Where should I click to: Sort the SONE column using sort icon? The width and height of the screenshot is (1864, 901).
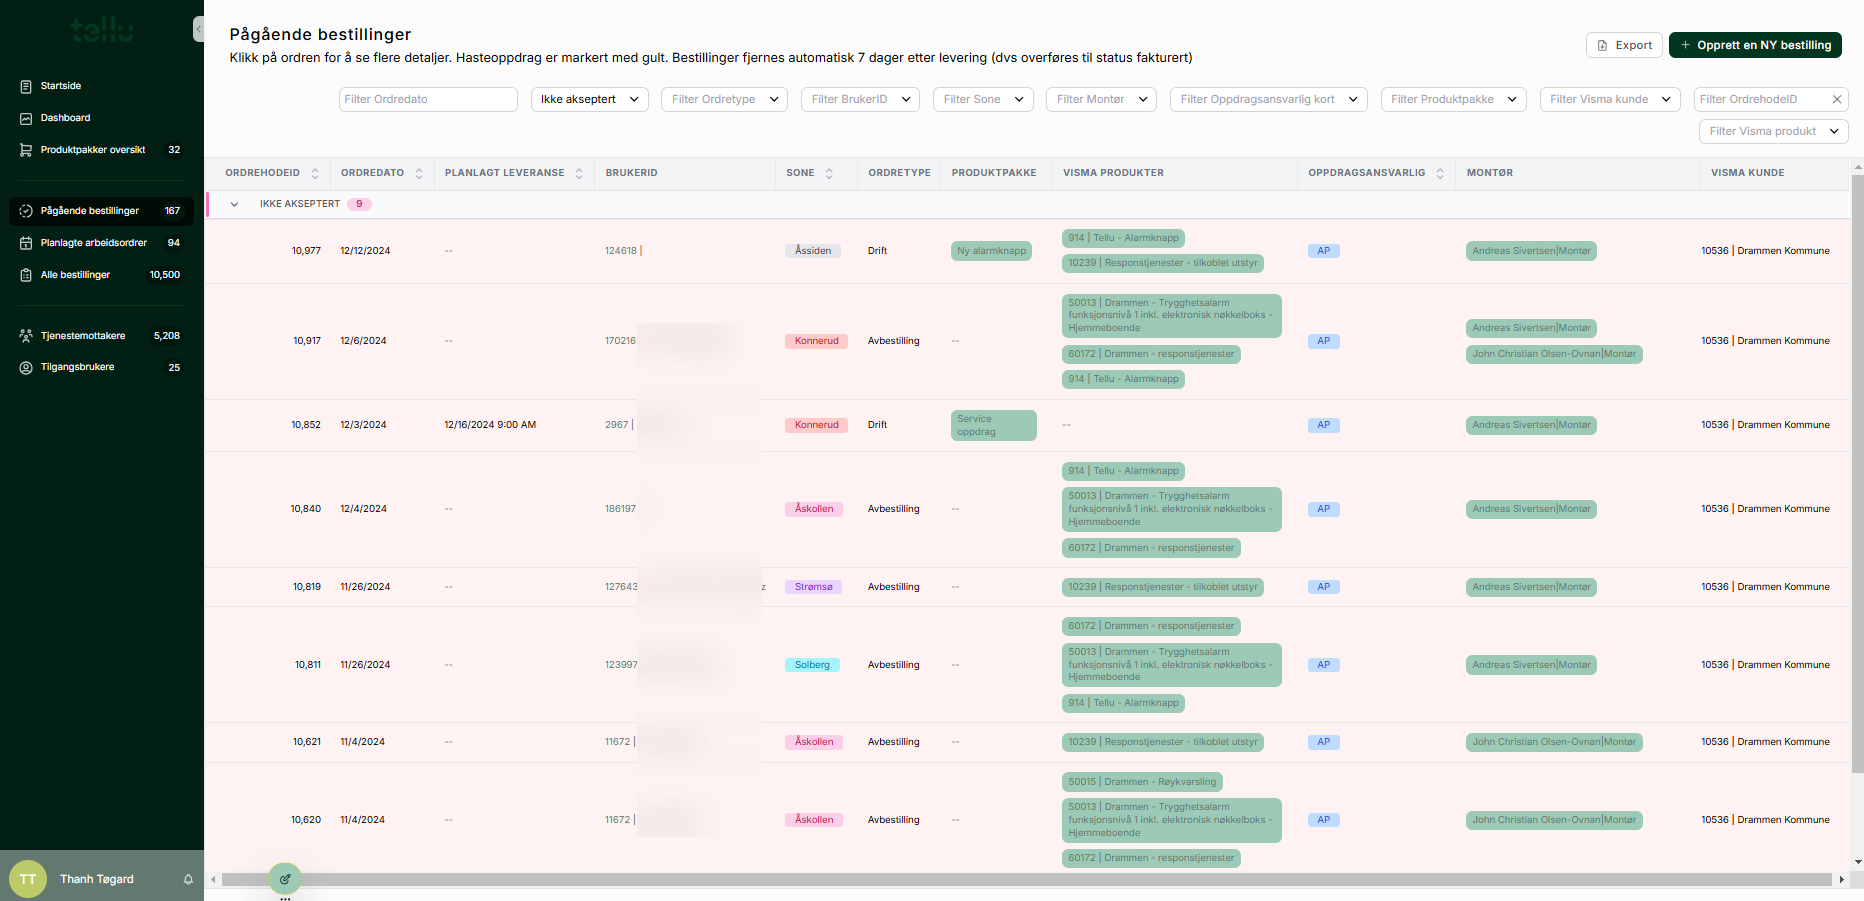coord(829,173)
